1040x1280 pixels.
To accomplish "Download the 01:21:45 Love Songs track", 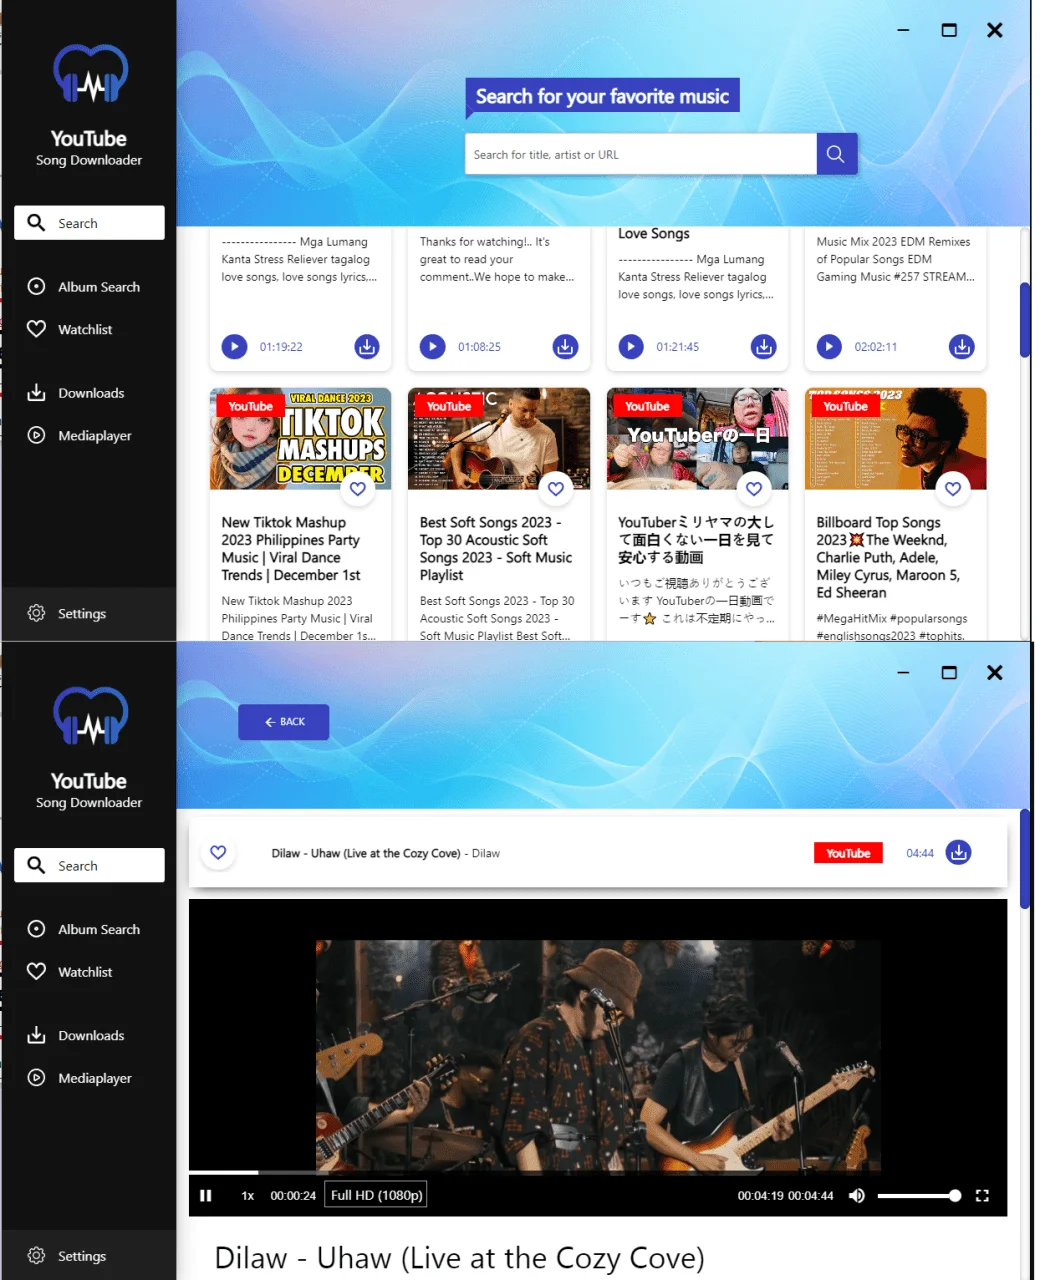I will click(x=764, y=347).
